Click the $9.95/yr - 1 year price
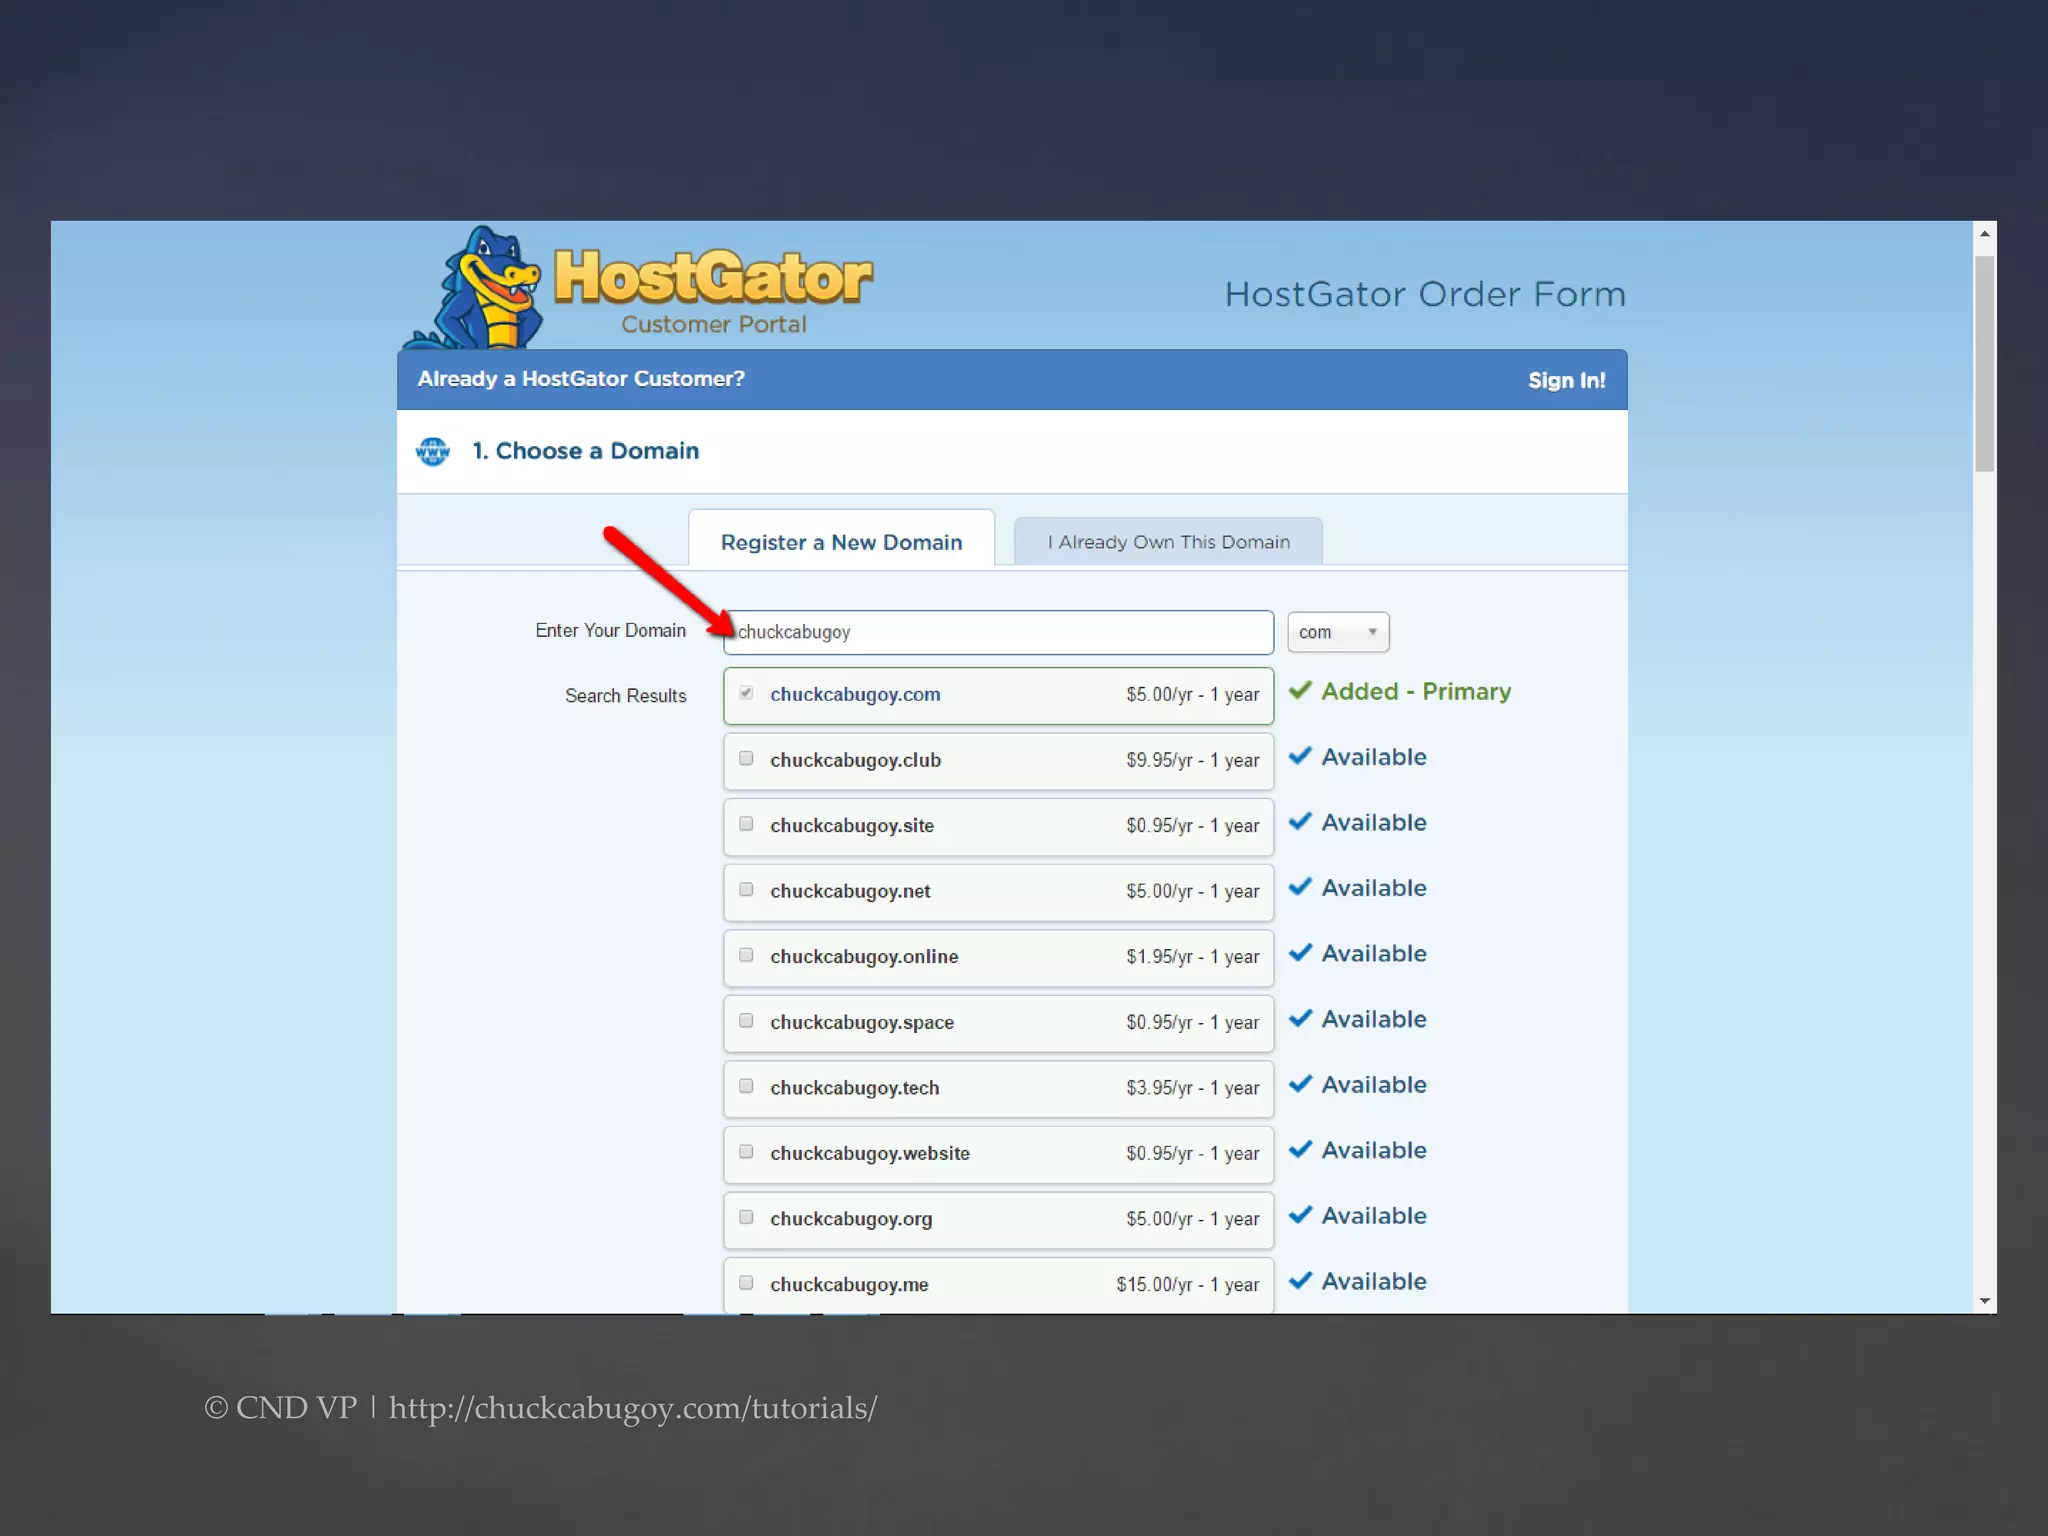The image size is (2048, 1536). point(1192,760)
